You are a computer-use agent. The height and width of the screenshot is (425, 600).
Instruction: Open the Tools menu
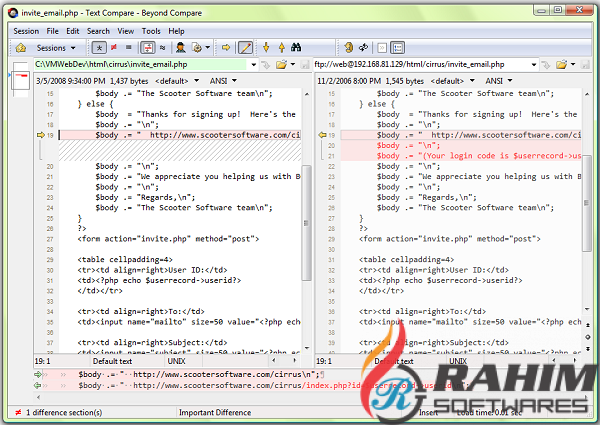click(x=151, y=31)
